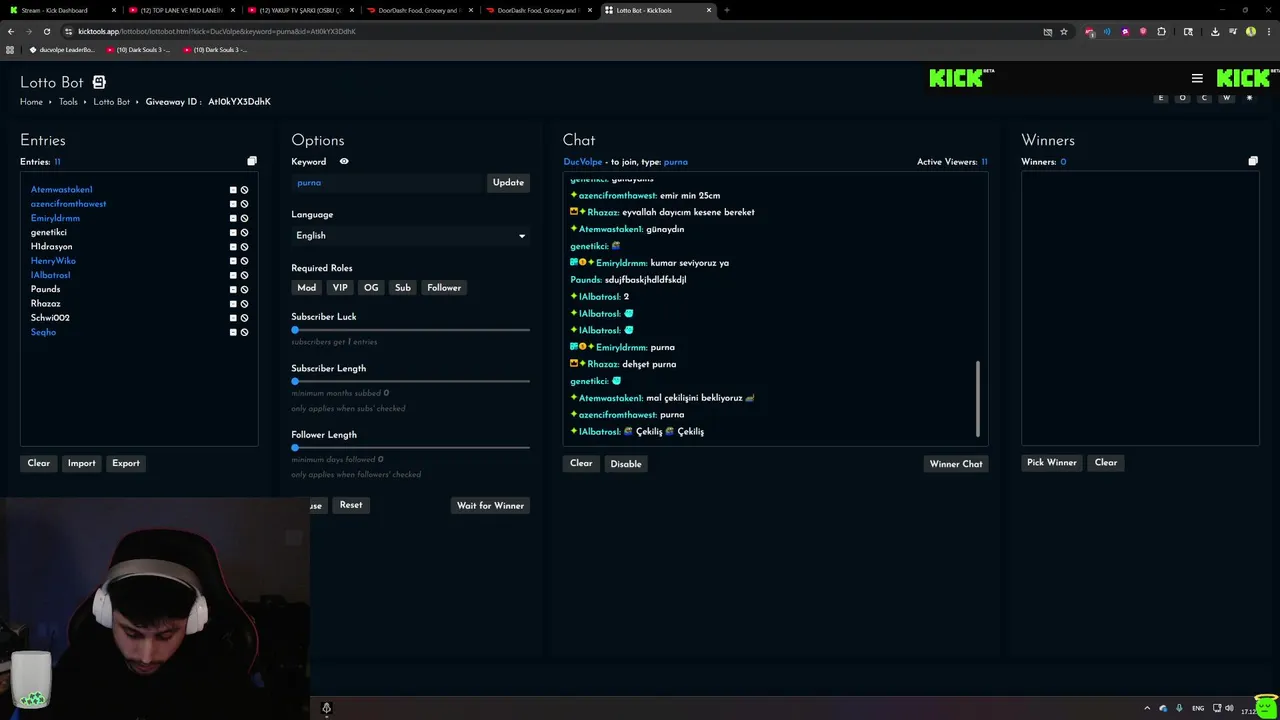
Task: Toggle the VIP required role
Action: pyautogui.click(x=340, y=288)
